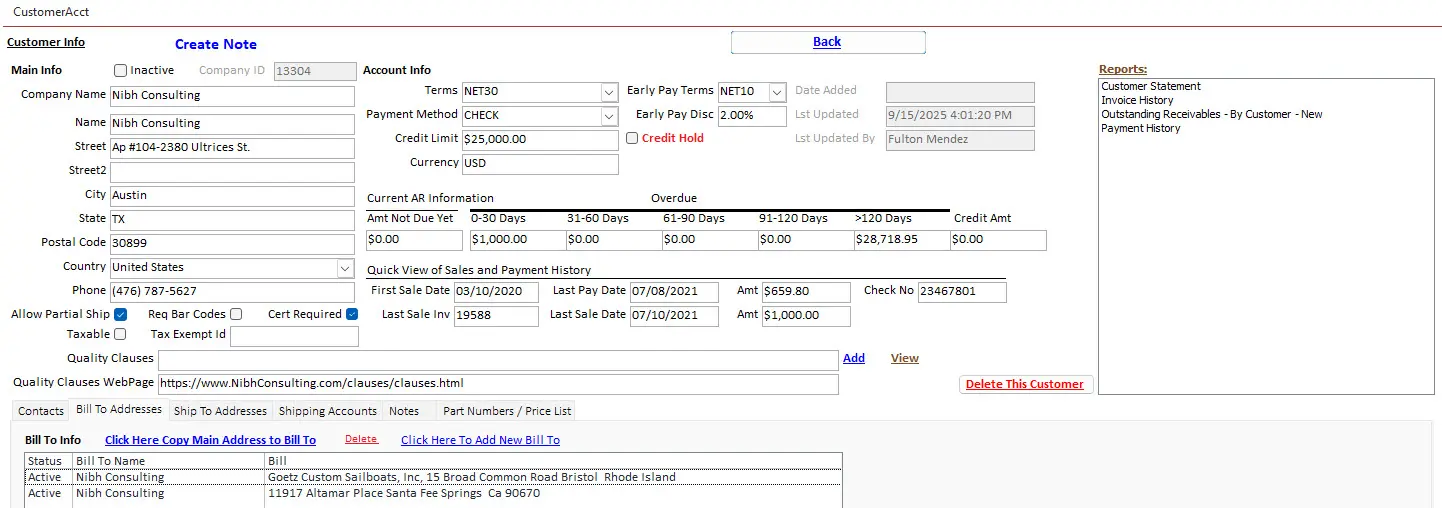
Task: Click the Company ID field 13304
Action: 314,72
